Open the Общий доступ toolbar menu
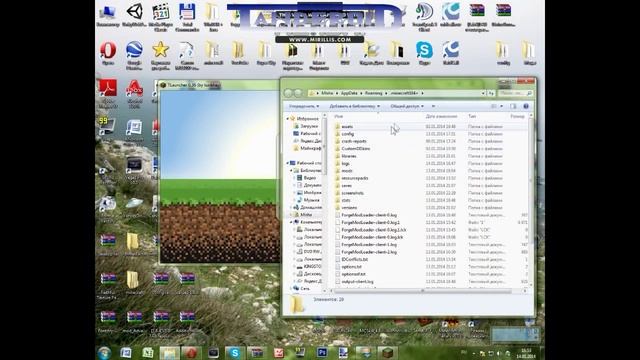Image resolution: width=640 pixels, height=360 pixels. (407, 106)
